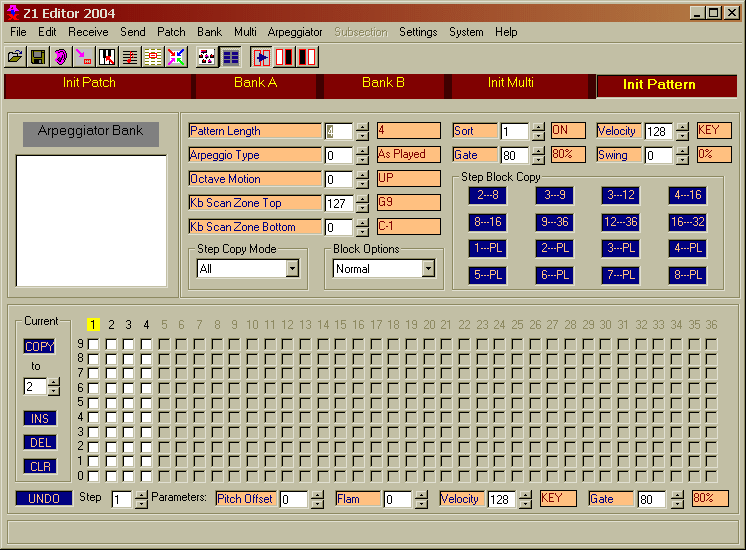
Task: Click the As Played value label
Action: coord(409,154)
